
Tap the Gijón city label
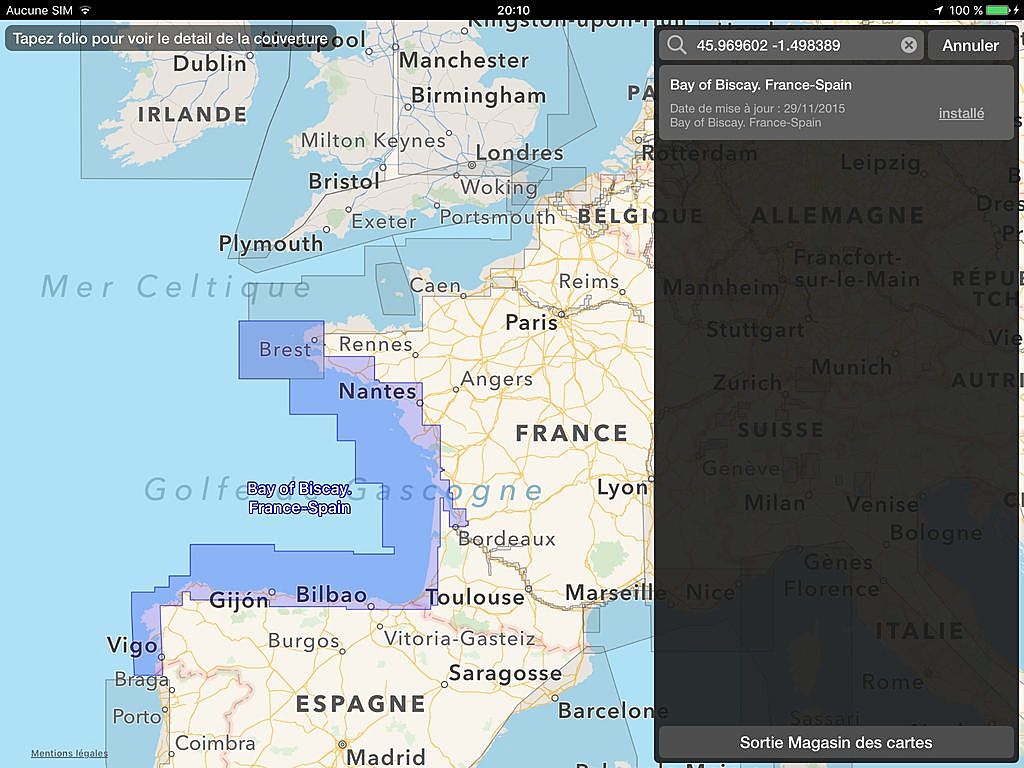238,600
